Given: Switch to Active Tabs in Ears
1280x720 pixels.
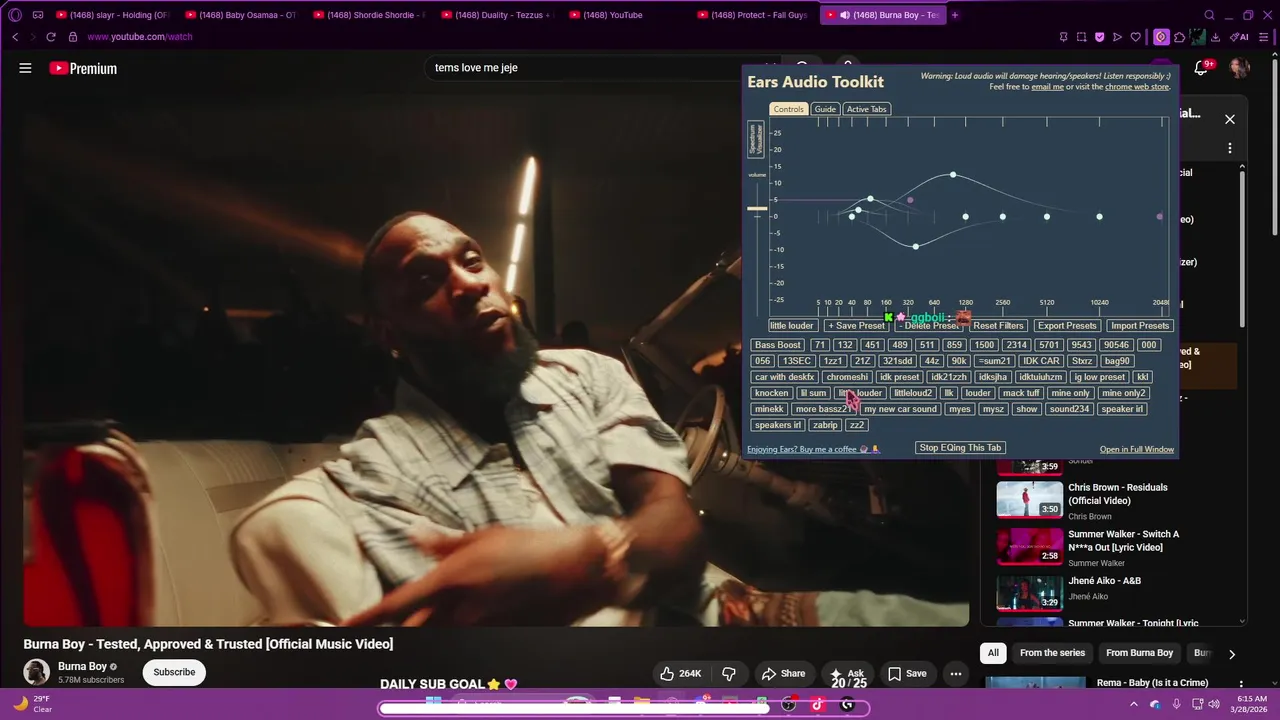Looking at the screenshot, I should tap(866, 109).
